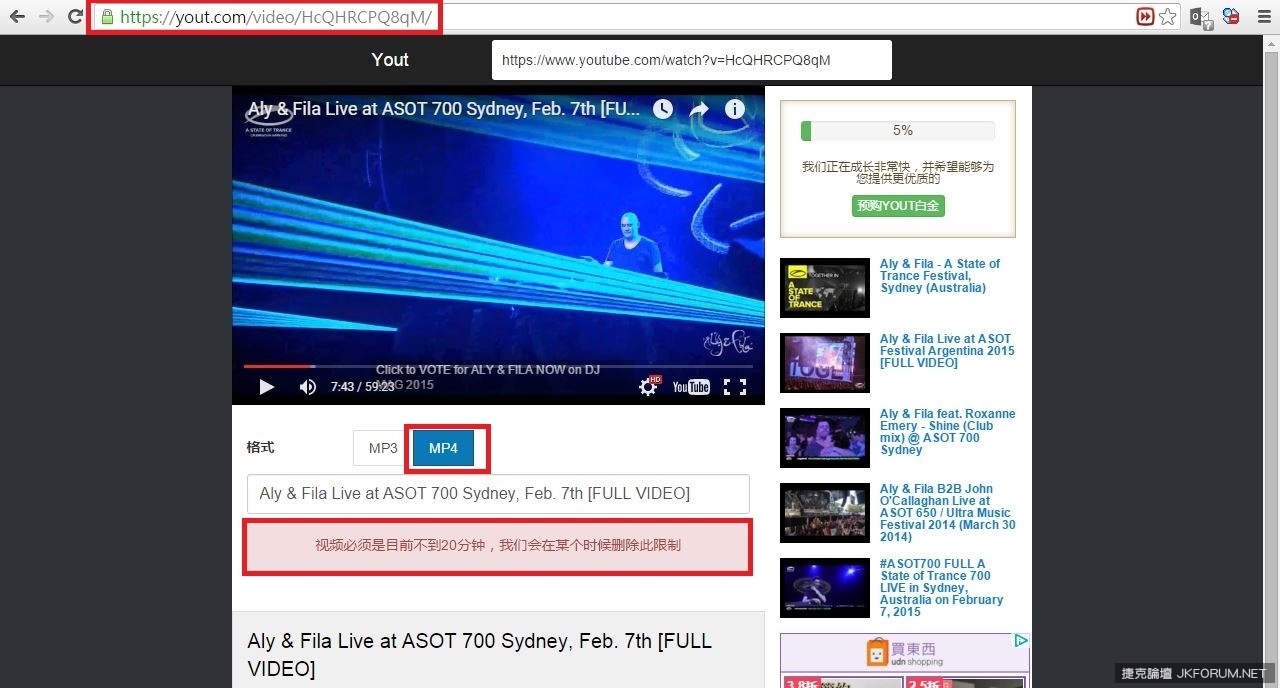Viewport: 1280px width, 688px height.
Task: Click the video share arrow icon
Action: (x=699, y=109)
